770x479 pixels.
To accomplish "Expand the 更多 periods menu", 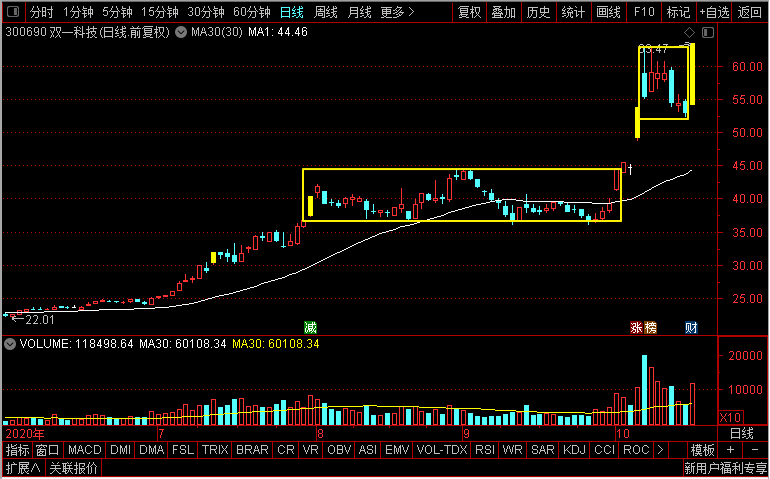I will point(397,12).
